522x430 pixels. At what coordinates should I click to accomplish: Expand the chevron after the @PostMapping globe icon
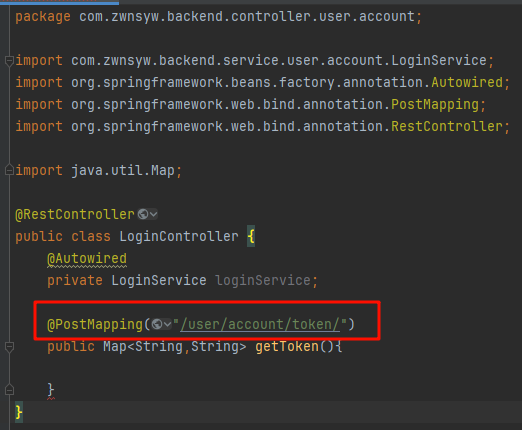coord(167,324)
